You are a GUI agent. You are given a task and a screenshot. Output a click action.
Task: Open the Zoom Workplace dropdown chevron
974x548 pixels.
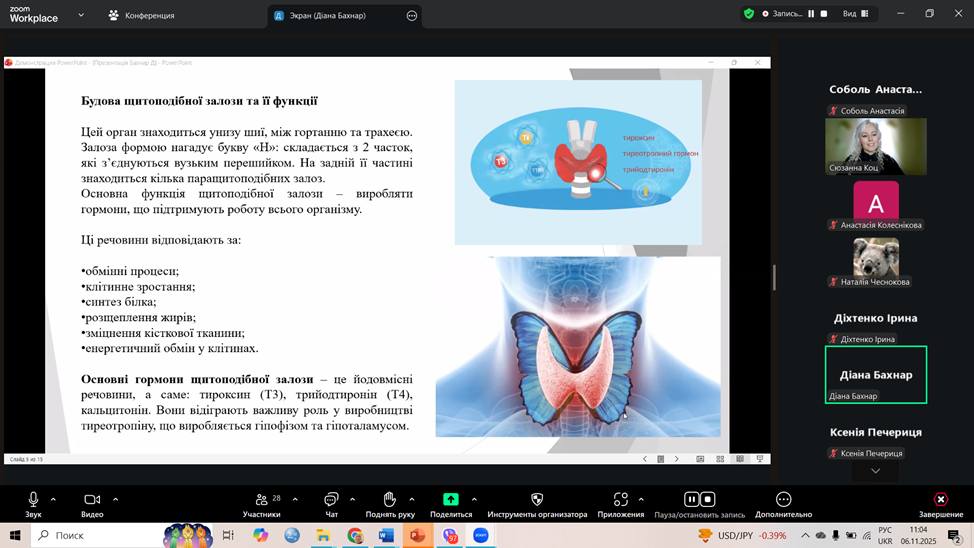point(80,15)
